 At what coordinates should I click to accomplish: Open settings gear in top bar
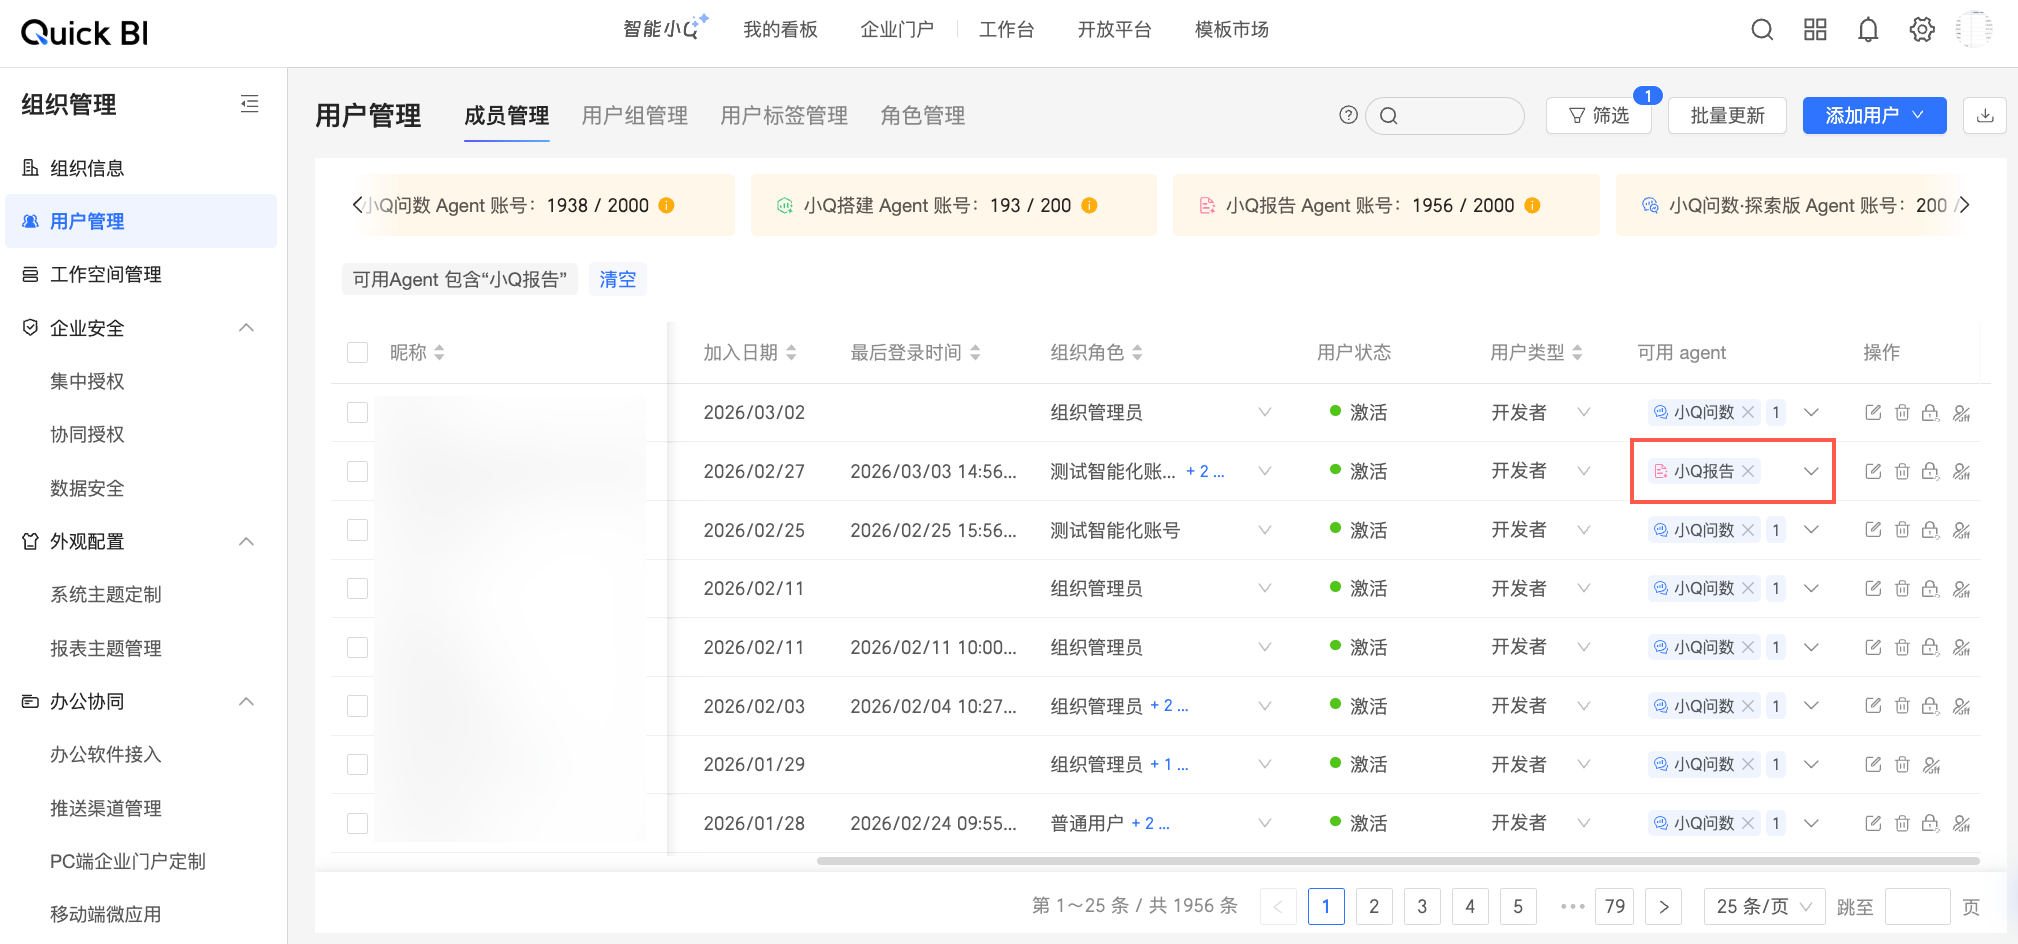[x=1921, y=30]
